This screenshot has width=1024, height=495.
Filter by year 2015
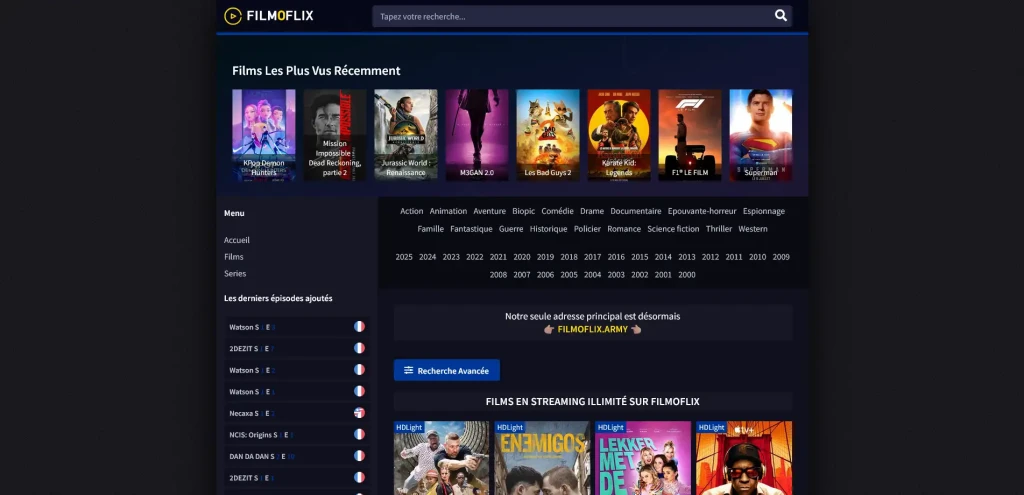[639, 257]
